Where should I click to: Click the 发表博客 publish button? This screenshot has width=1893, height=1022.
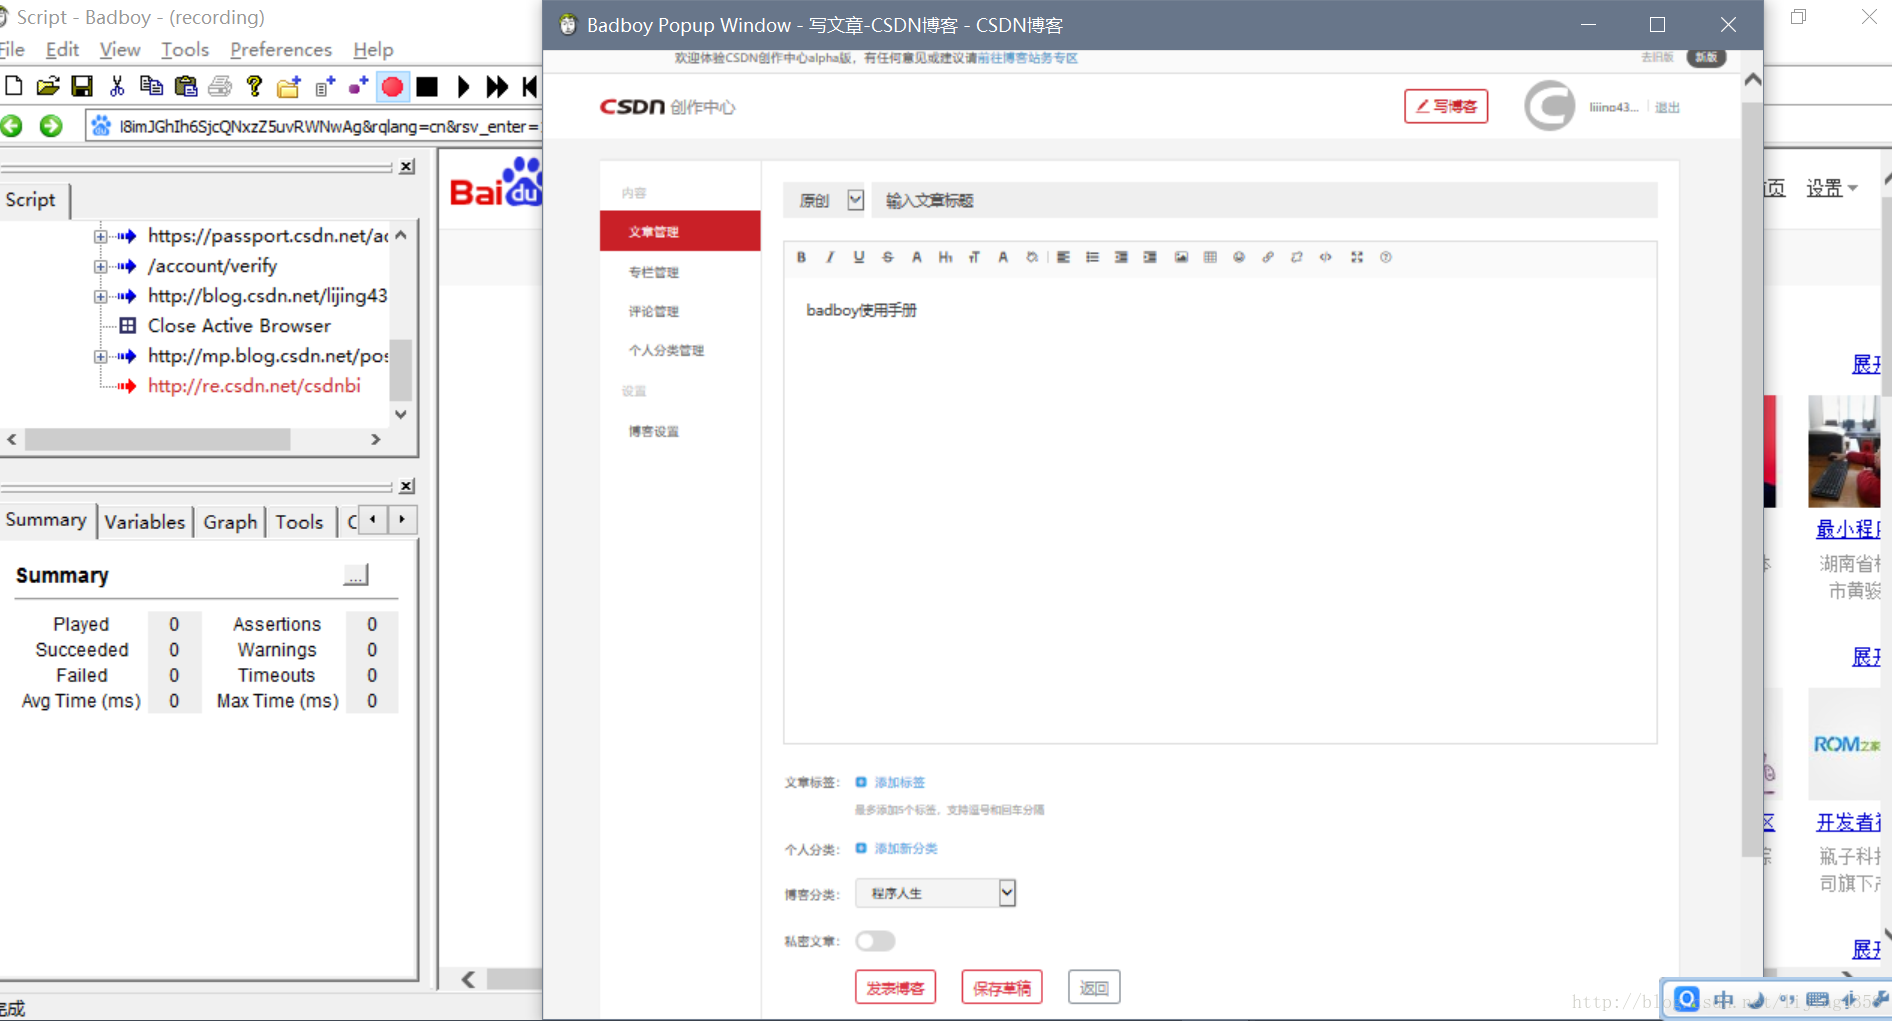pyautogui.click(x=895, y=987)
